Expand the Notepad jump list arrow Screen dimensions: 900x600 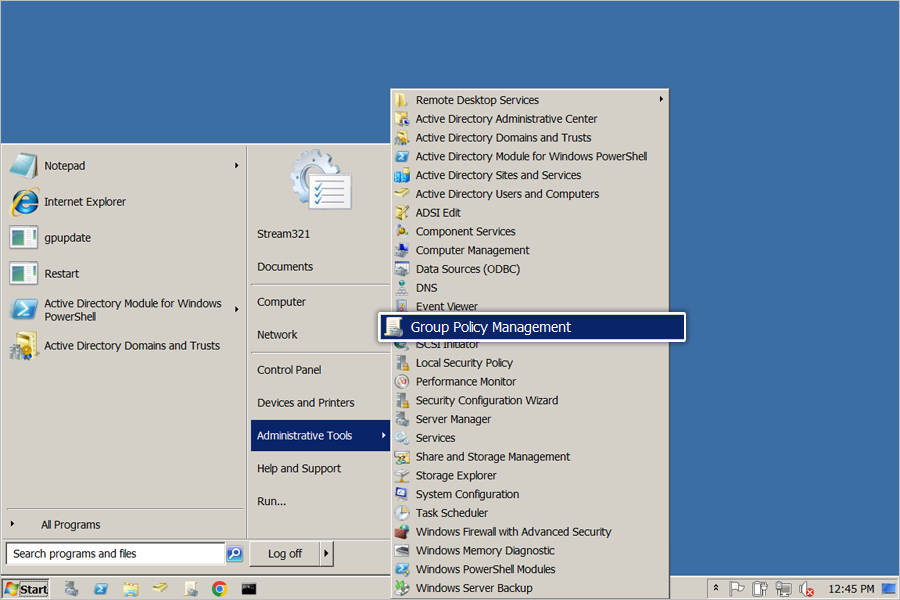click(x=236, y=165)
